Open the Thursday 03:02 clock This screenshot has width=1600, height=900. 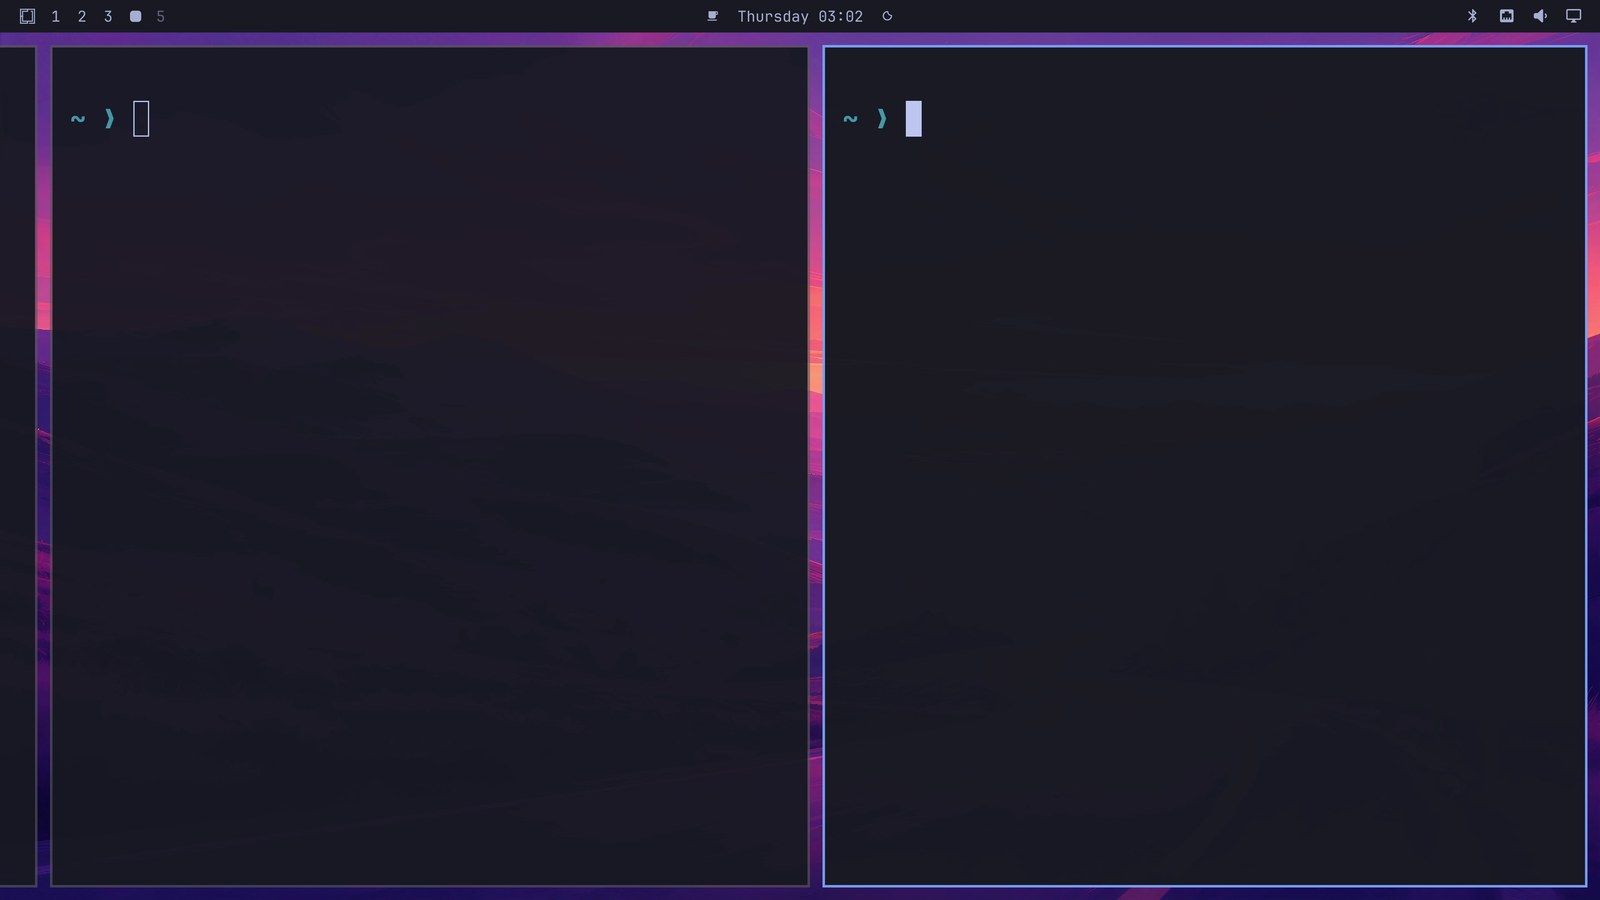[800, 17]
